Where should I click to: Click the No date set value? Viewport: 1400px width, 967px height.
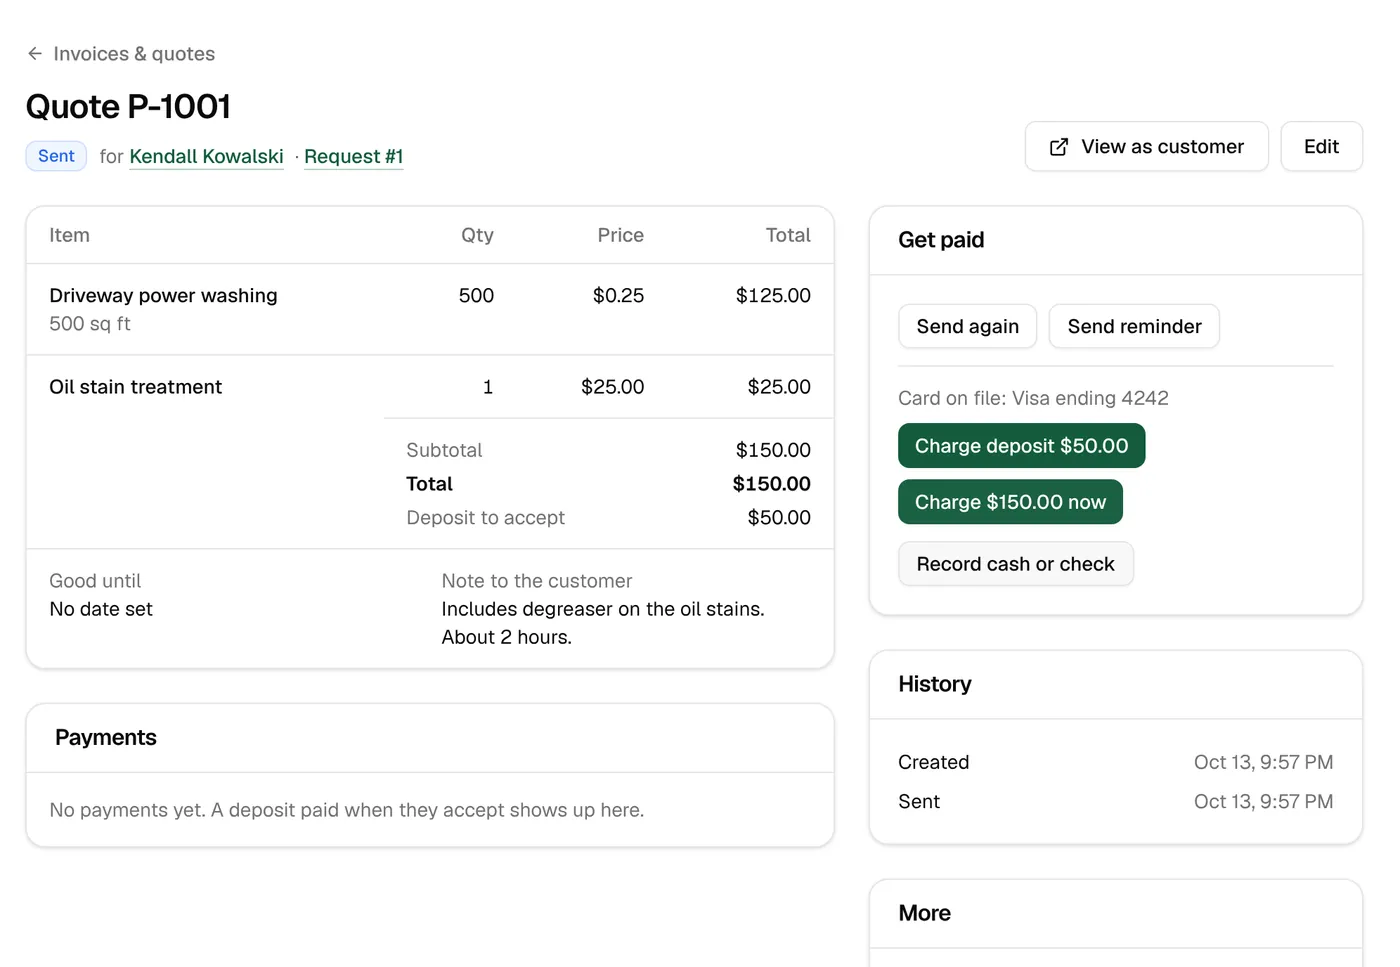click(x=101, y=609)
